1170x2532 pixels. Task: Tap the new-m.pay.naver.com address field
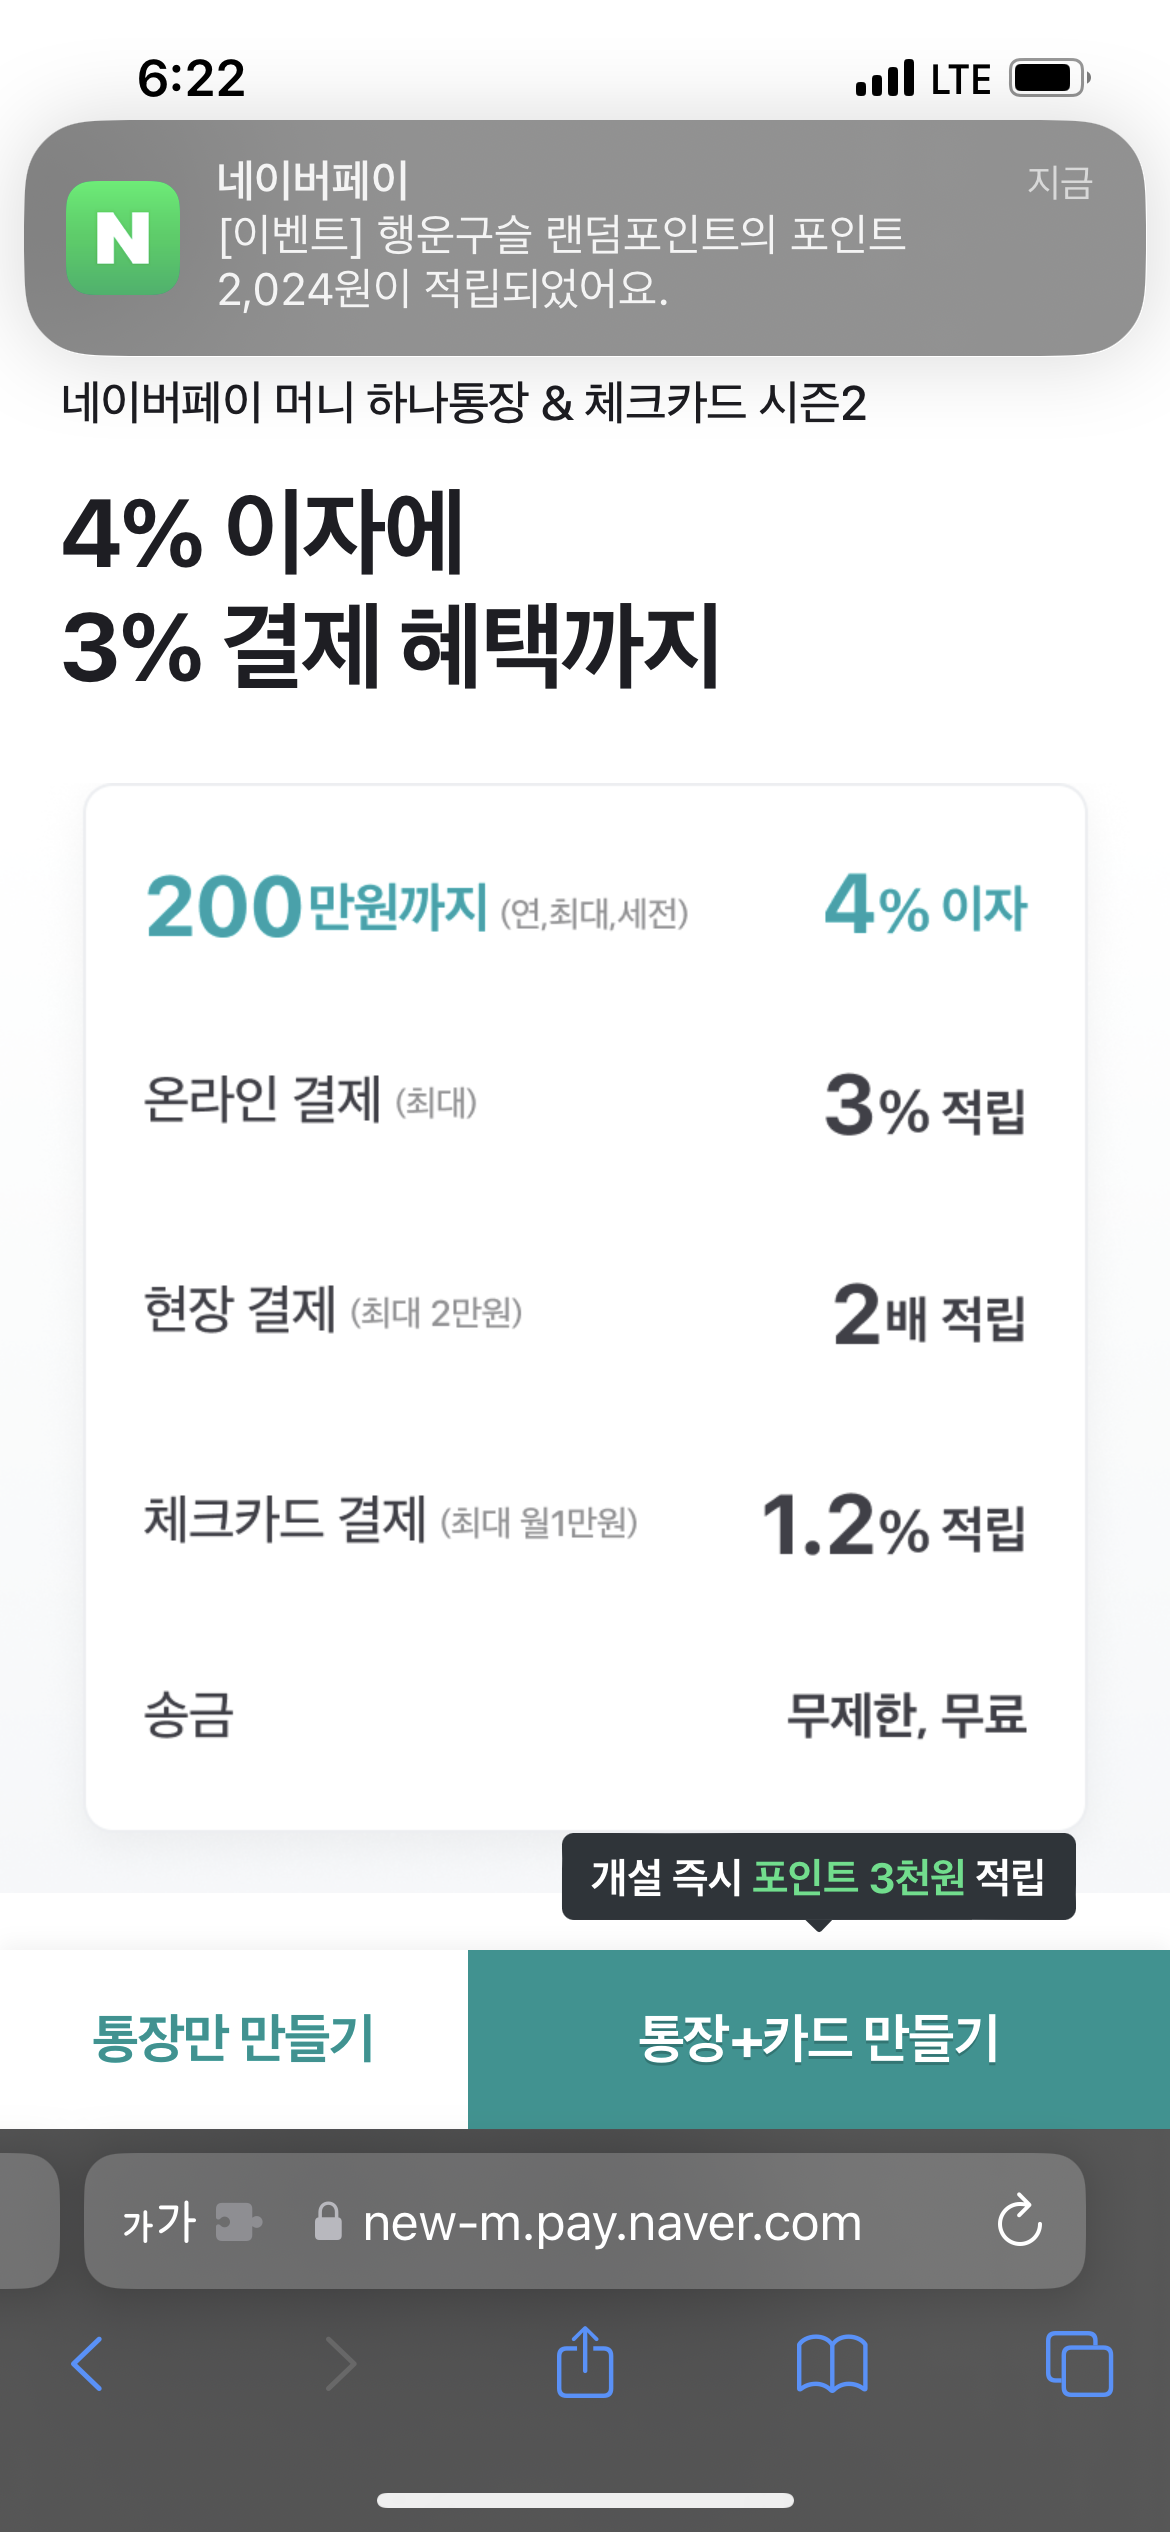click(x=612, y=2222)
